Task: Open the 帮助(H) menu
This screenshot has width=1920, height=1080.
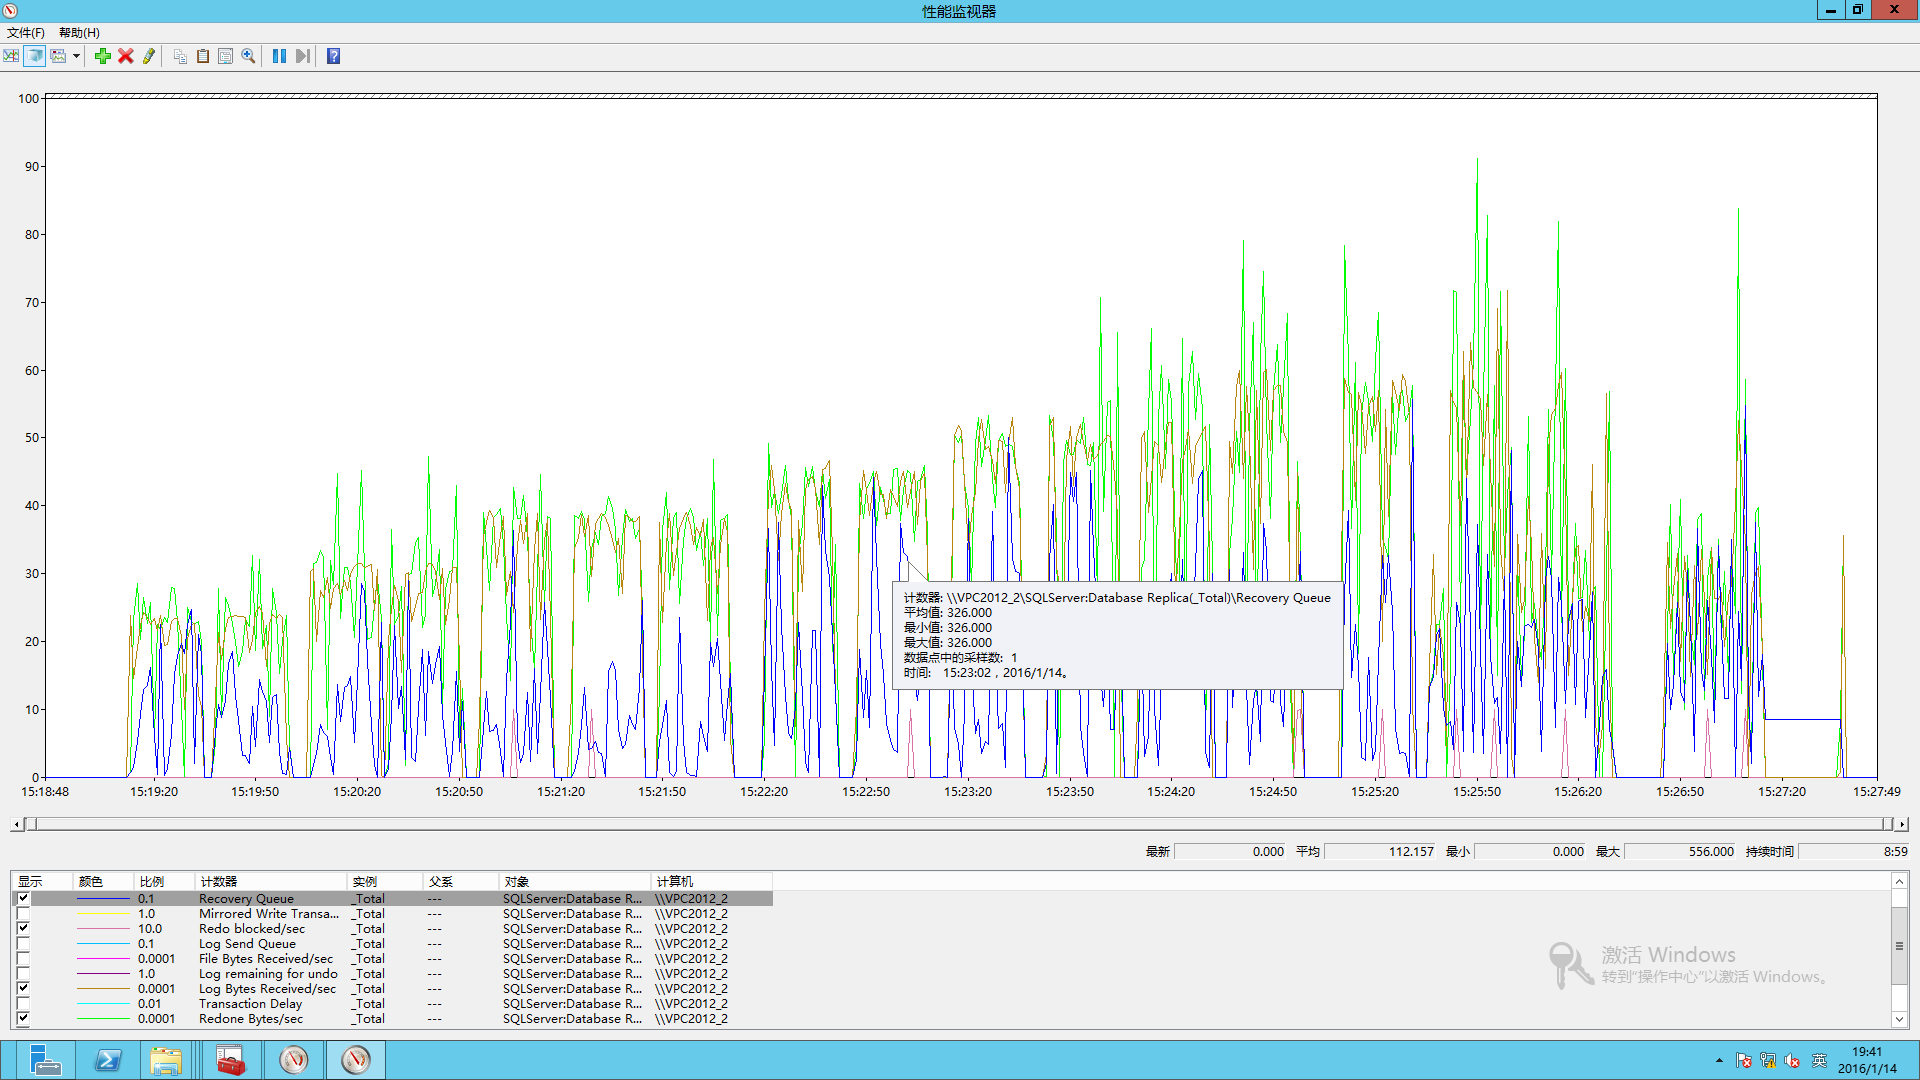Action: coord(79,33)
